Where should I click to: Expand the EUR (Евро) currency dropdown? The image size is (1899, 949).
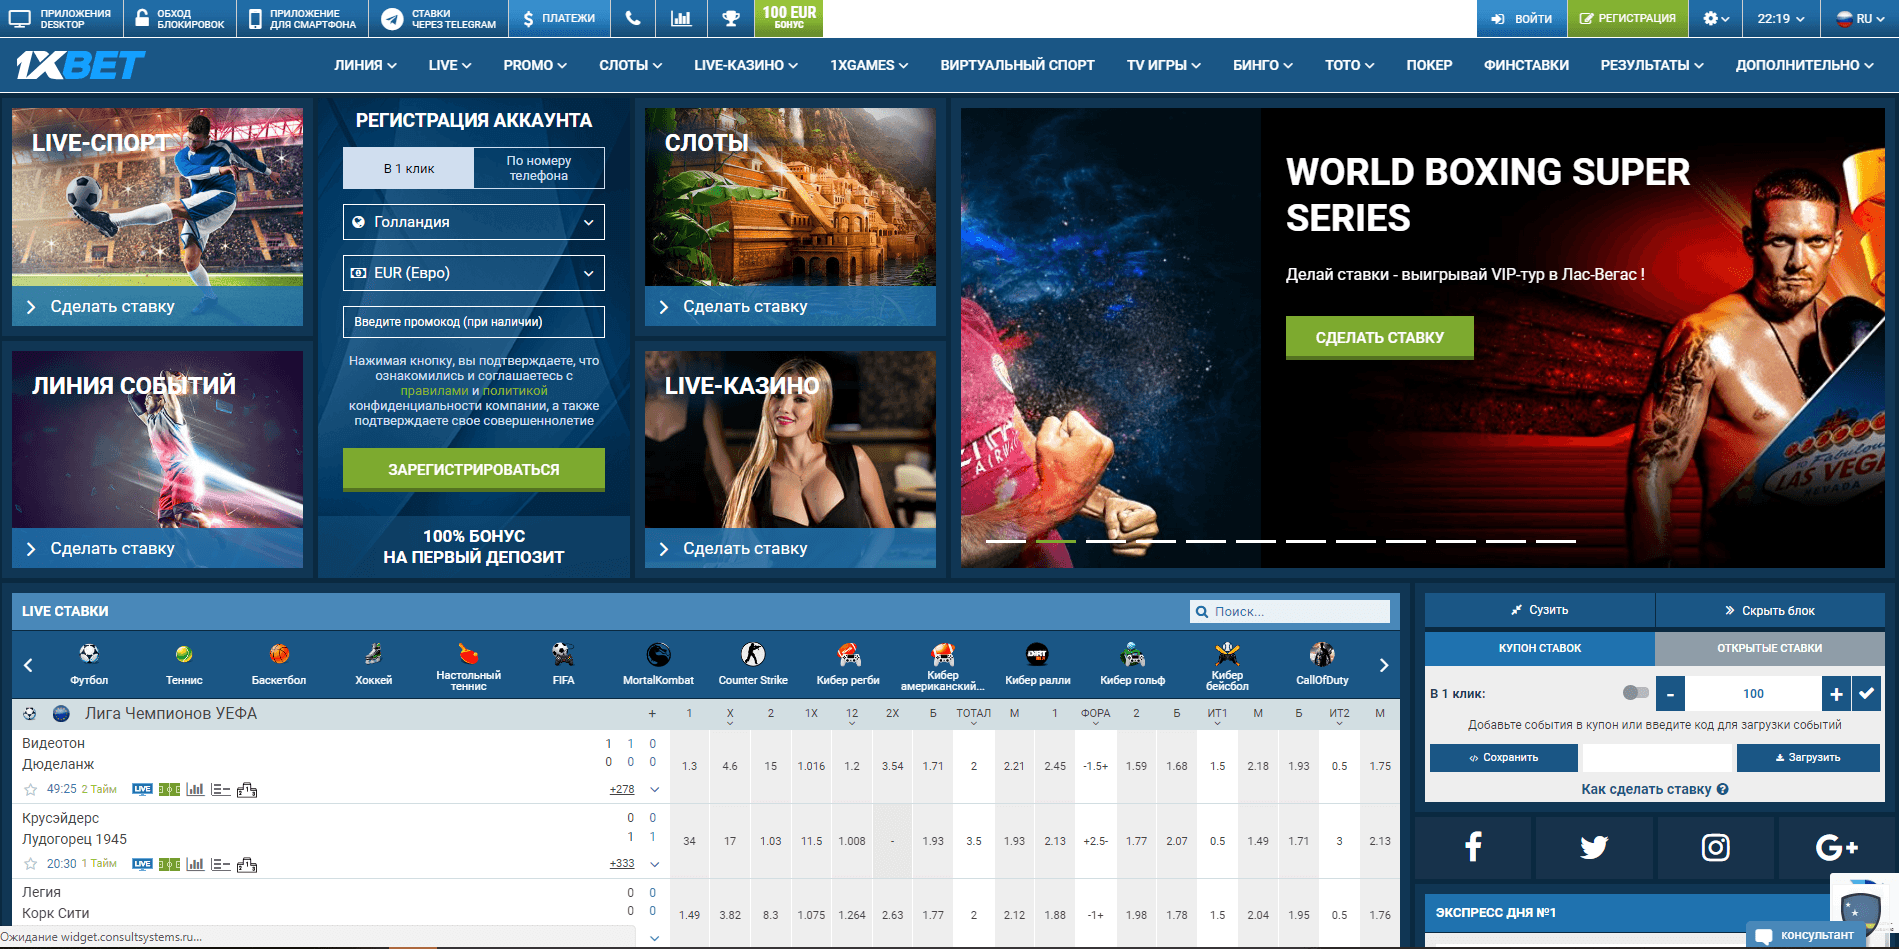[473, 273]
